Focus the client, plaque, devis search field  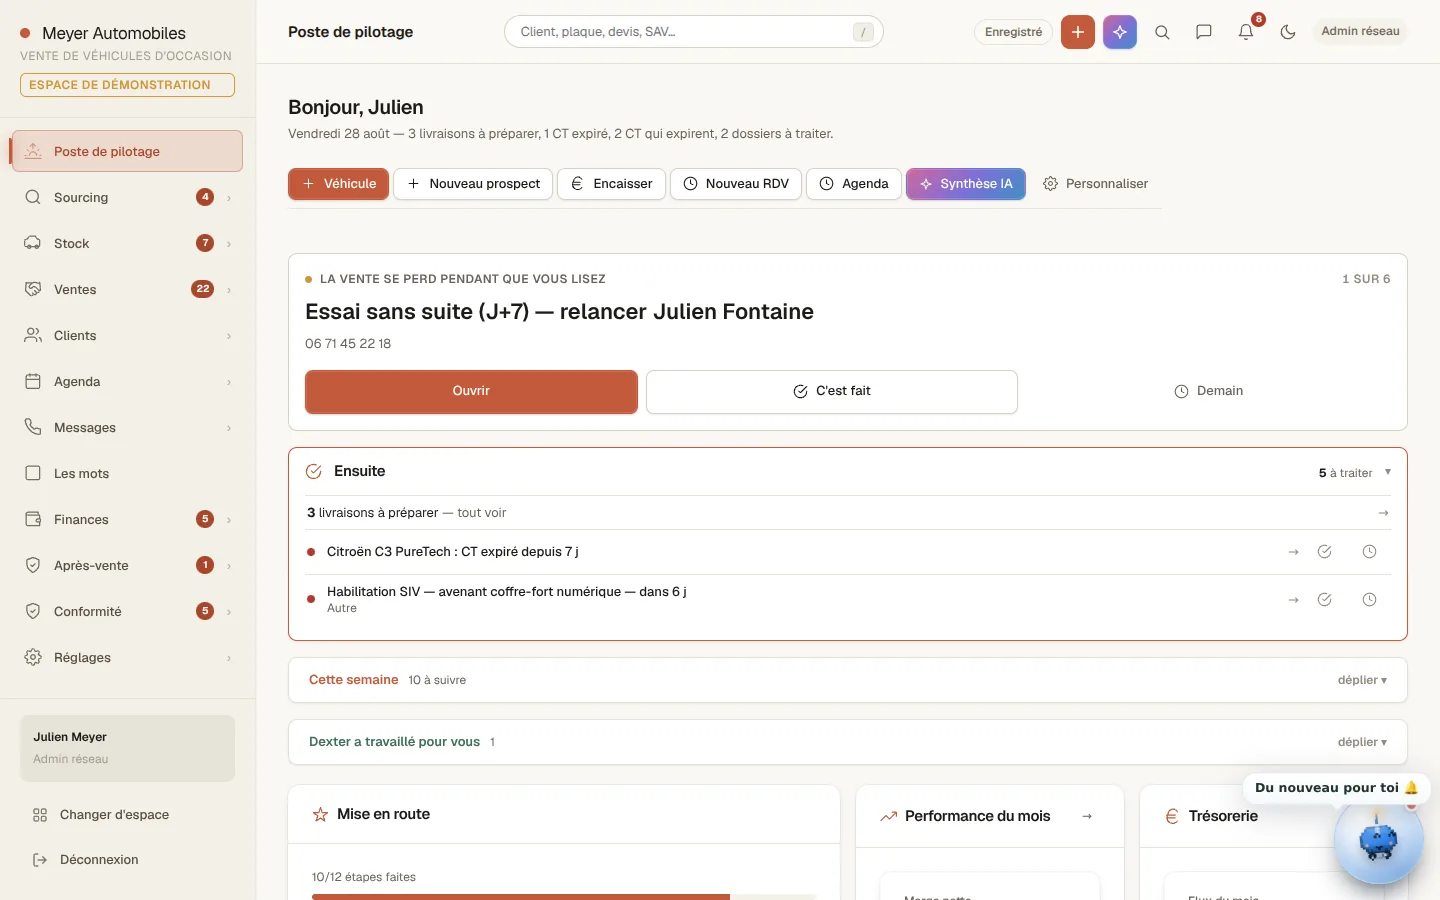pos(694,32)
